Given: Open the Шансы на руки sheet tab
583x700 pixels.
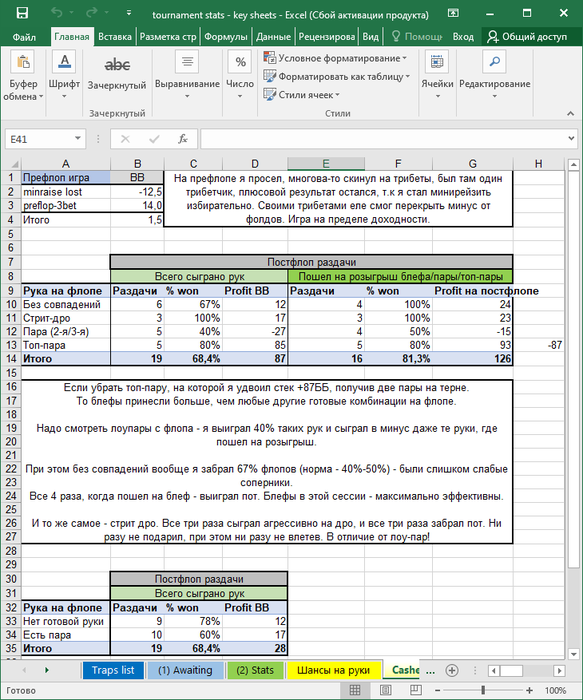Looking at the screenshot, I should (x=333, y=670).
